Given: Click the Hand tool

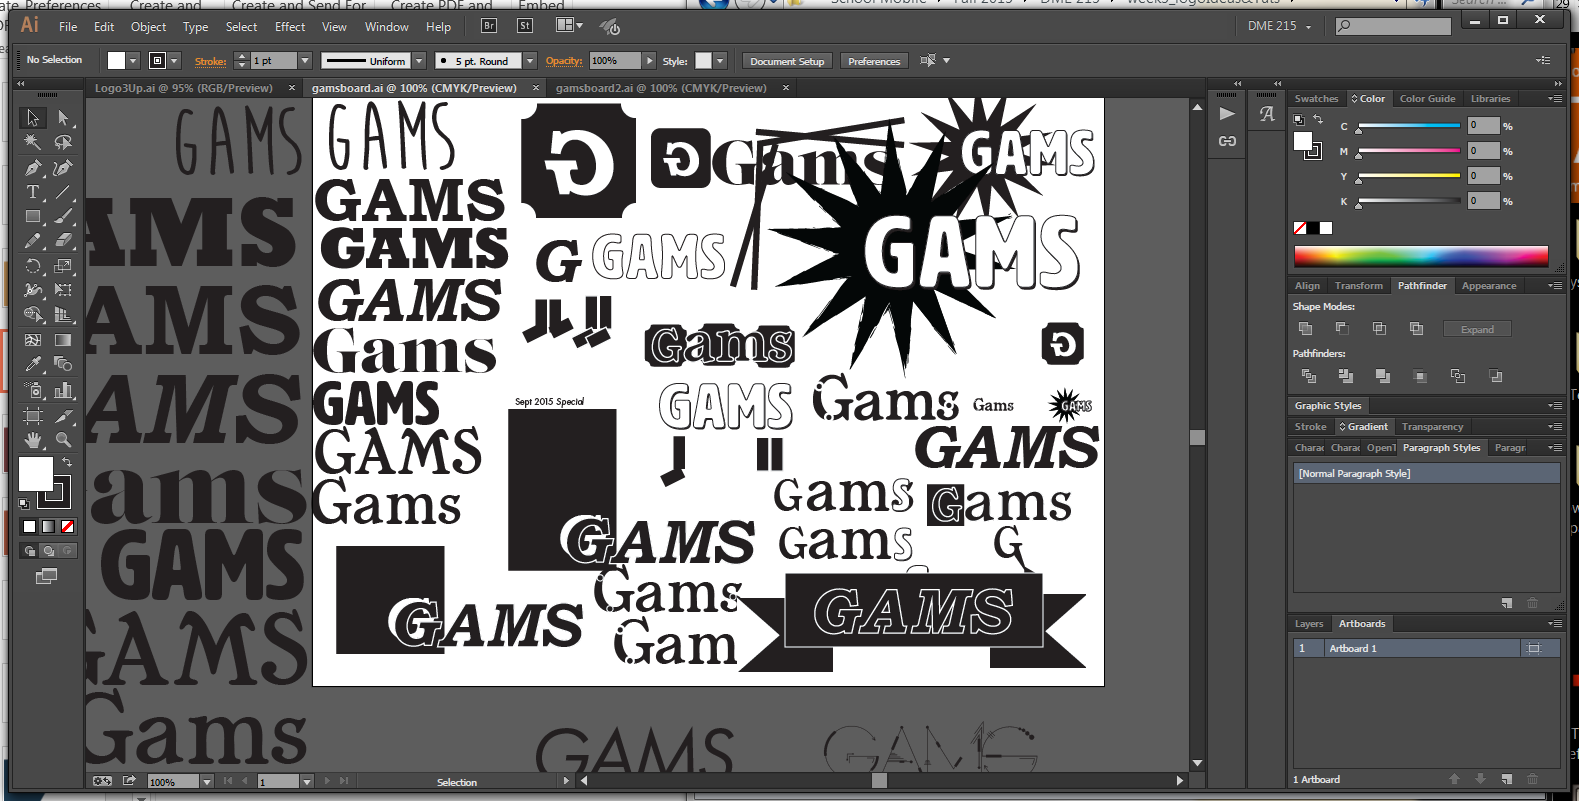Looking at the screenshot, I should (x=33, y=439).
